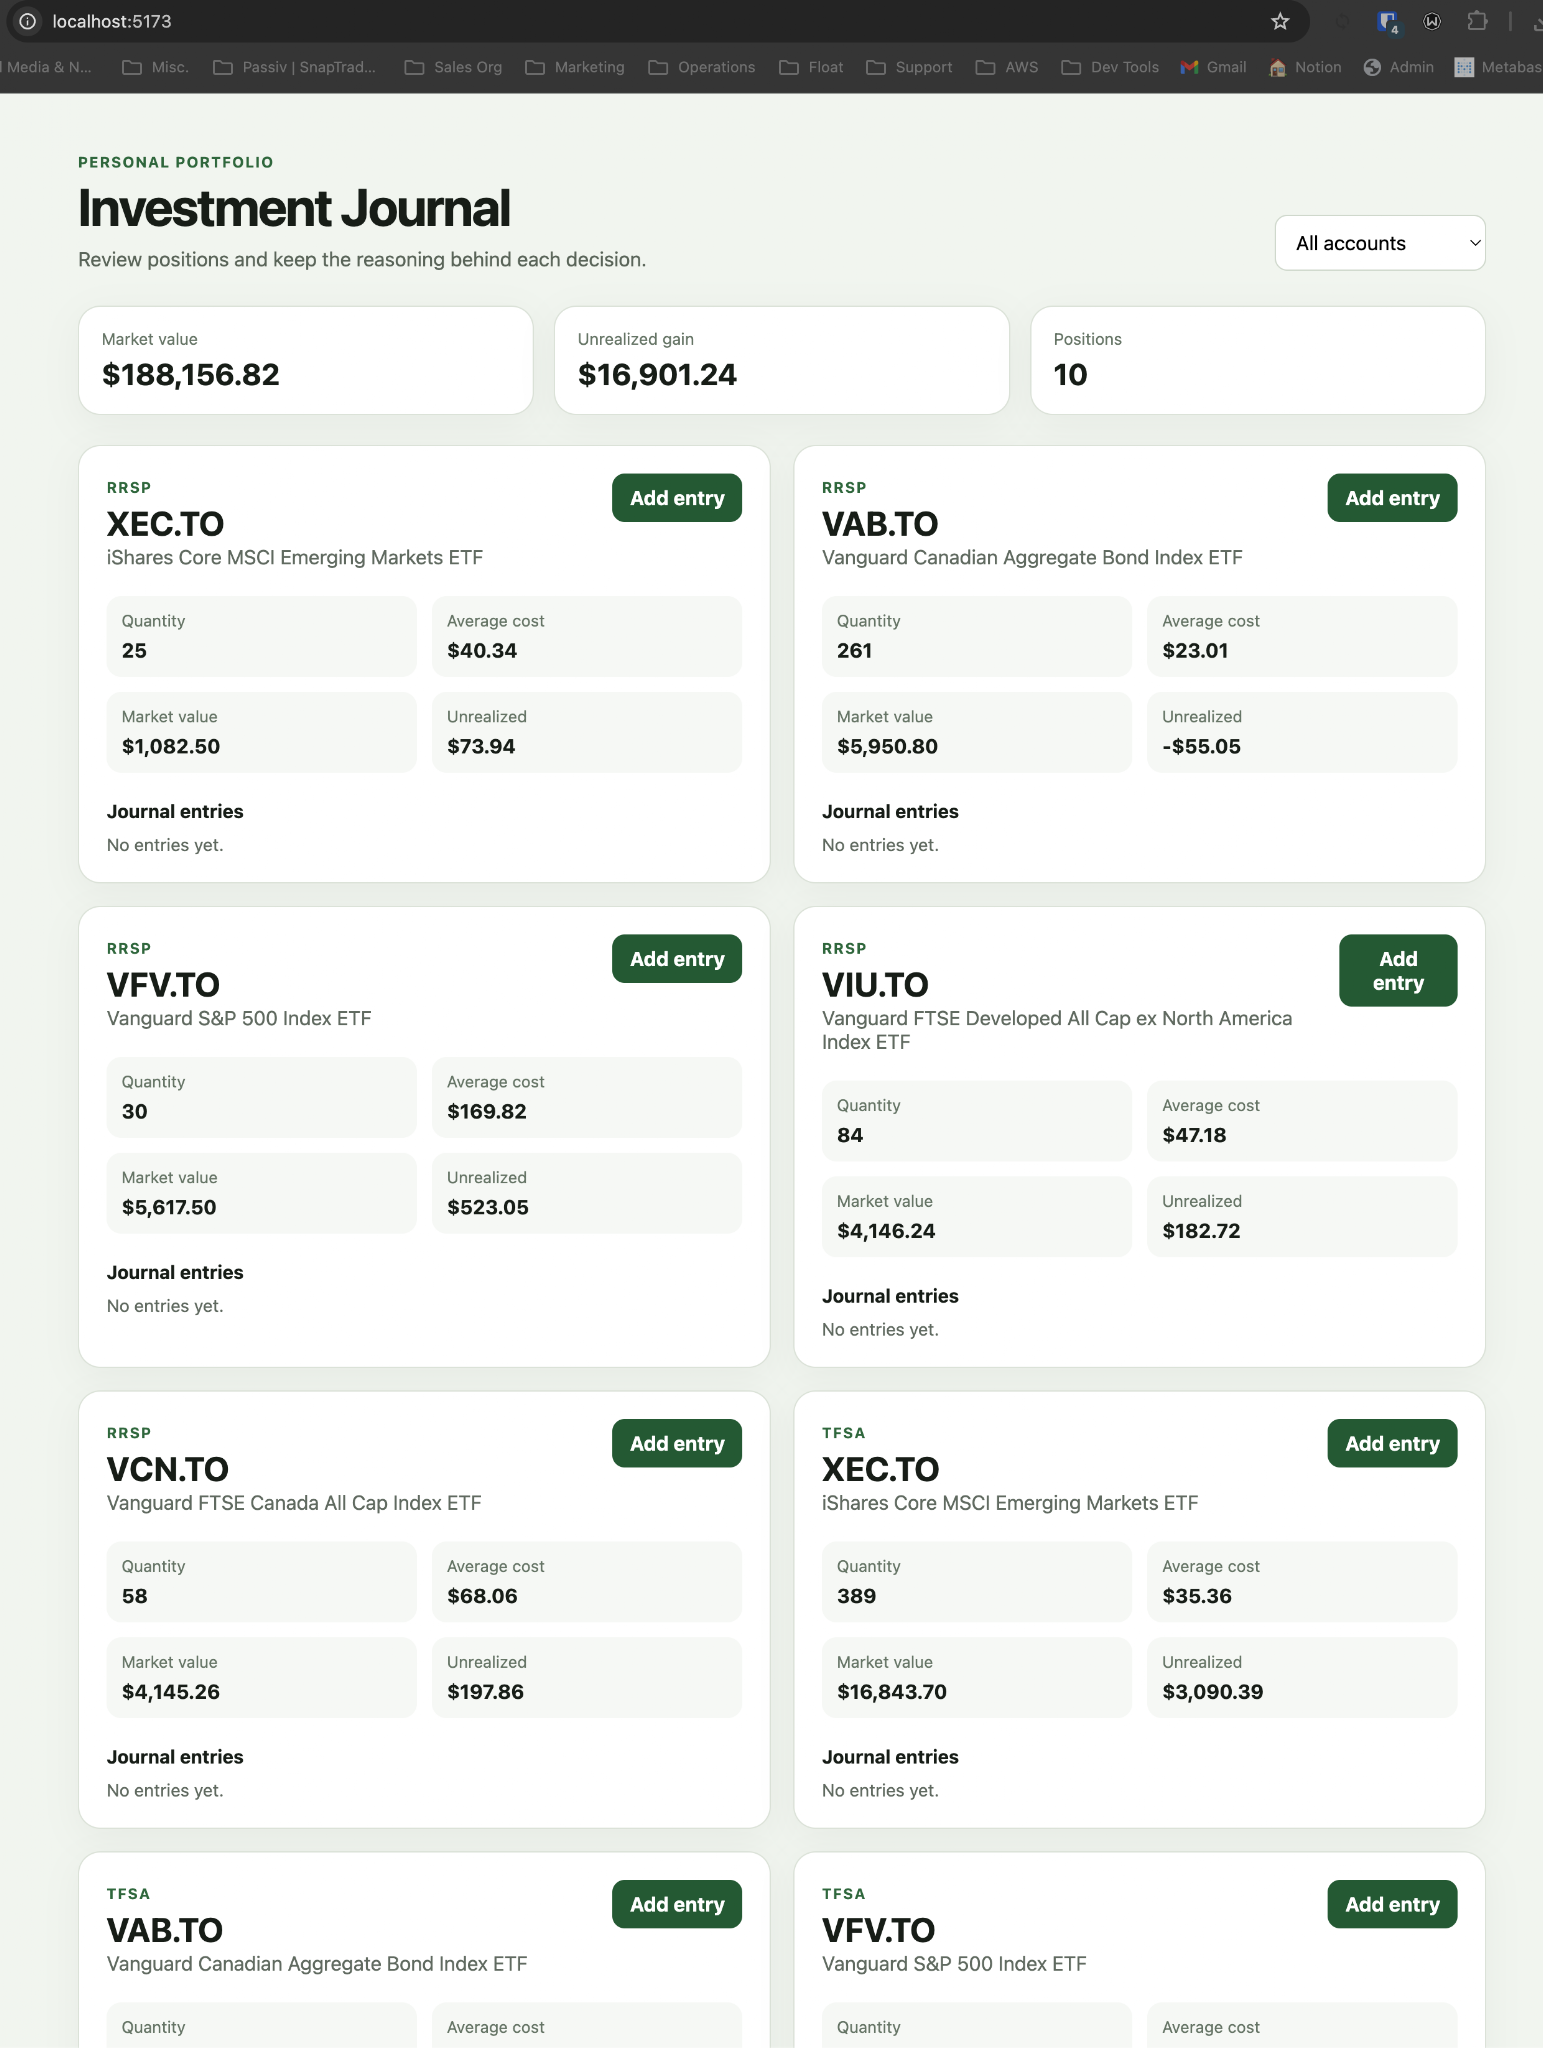Open the Support bookmarks folder
This screenshot has width=1543, height=2048.
[x=909, y=67]
